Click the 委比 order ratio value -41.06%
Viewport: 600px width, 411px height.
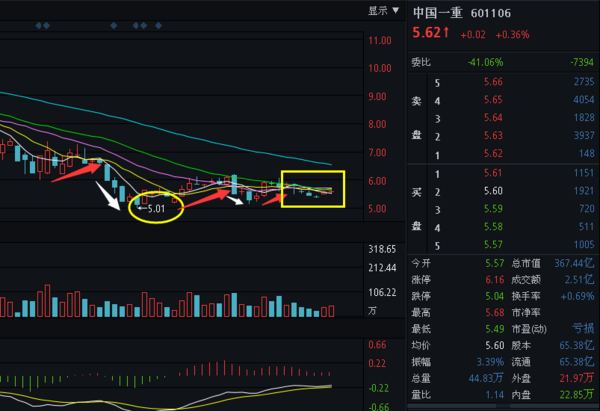484,61
